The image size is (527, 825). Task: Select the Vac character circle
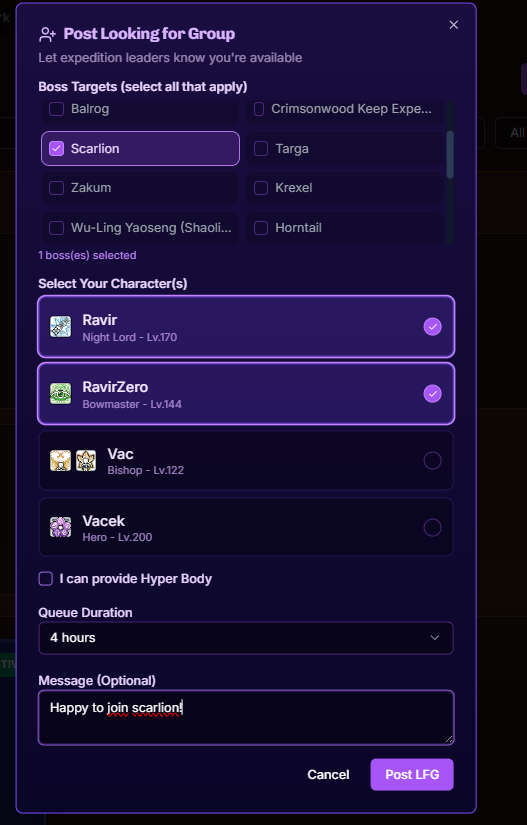(x=432, y=460)
